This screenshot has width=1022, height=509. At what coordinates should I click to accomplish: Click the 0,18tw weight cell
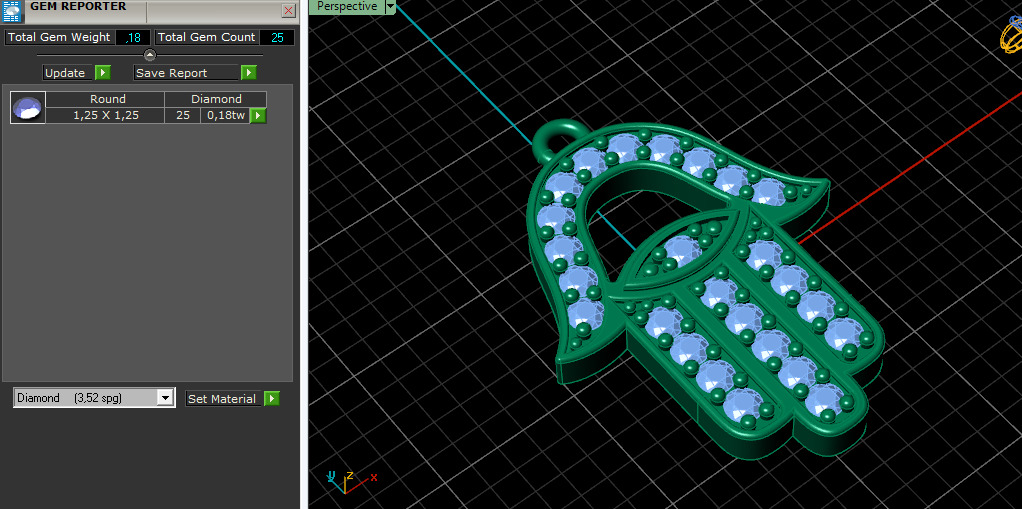[226, 115]
